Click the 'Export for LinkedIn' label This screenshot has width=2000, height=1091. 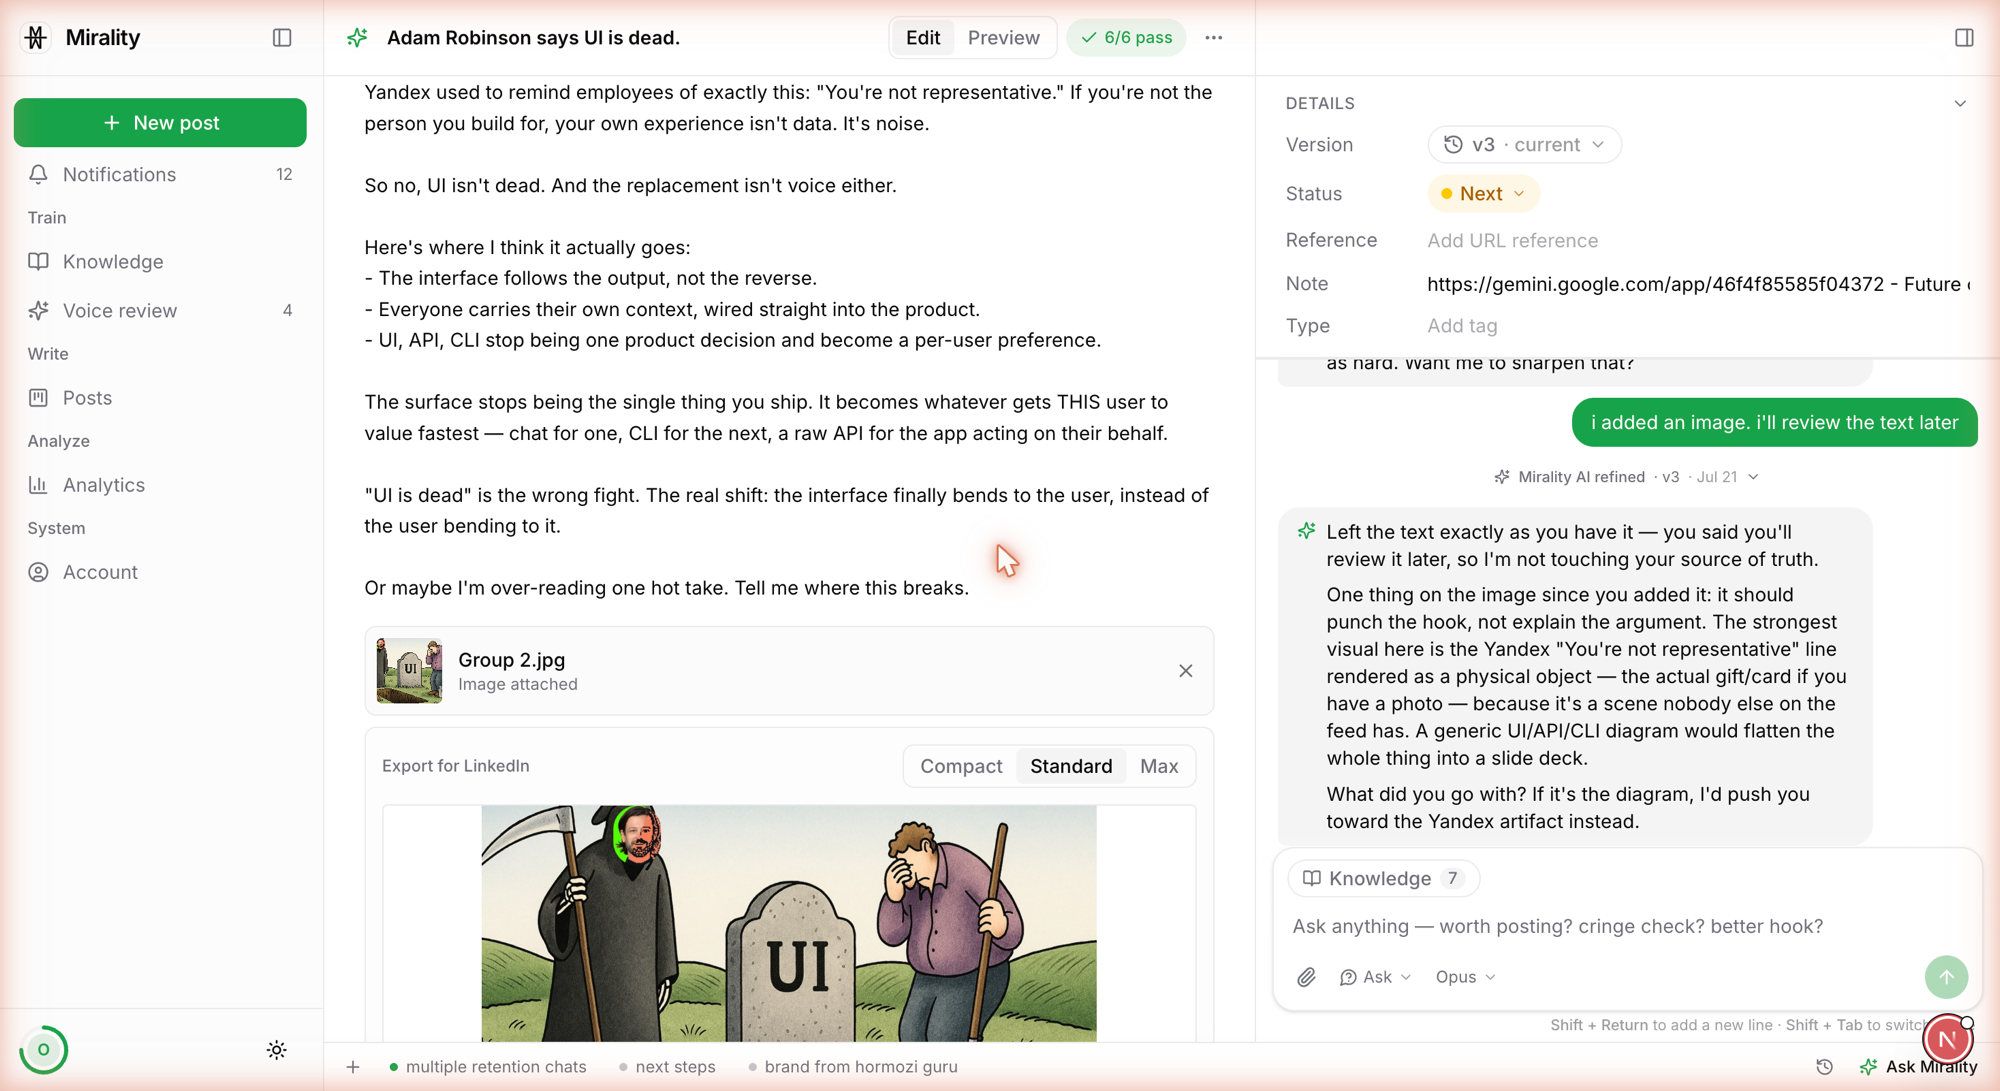pyautogui.click(x=456, y=766)
